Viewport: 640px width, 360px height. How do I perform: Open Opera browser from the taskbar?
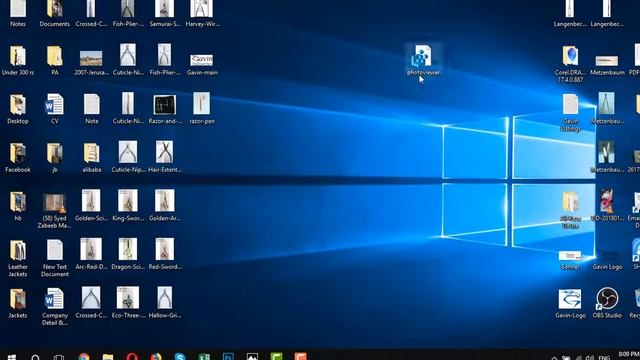pos(132,357)
